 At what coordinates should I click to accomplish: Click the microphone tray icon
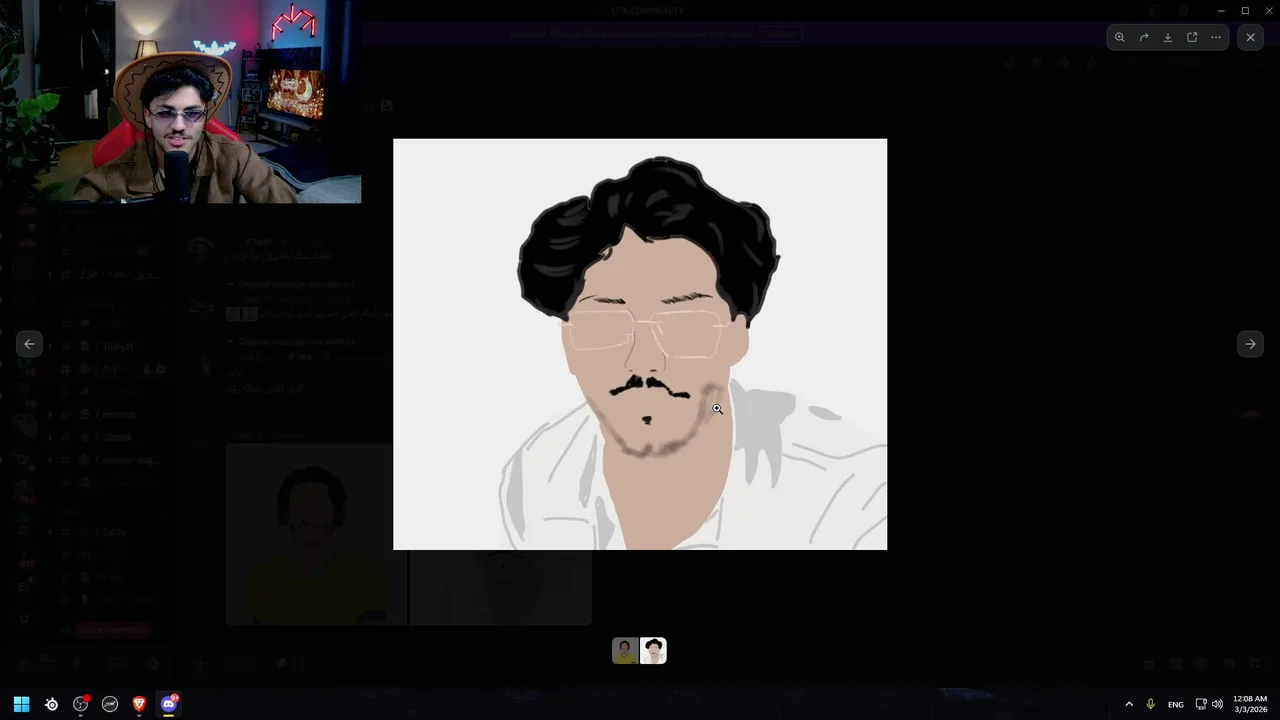pos(1150,704)
